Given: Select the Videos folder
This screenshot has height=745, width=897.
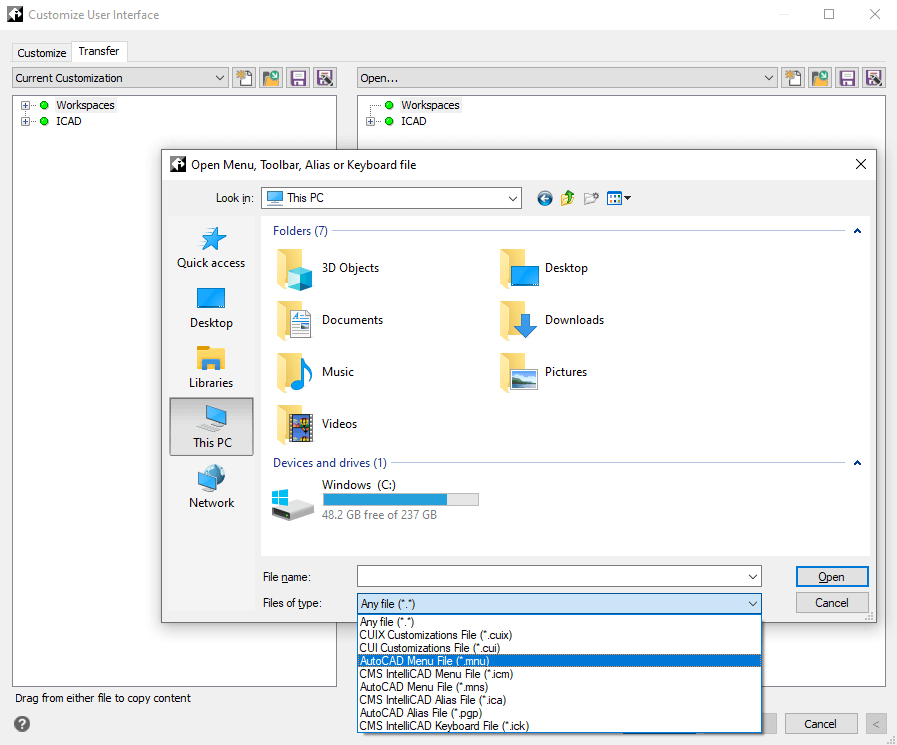Looking at the screenshot, I should (317, 425).
